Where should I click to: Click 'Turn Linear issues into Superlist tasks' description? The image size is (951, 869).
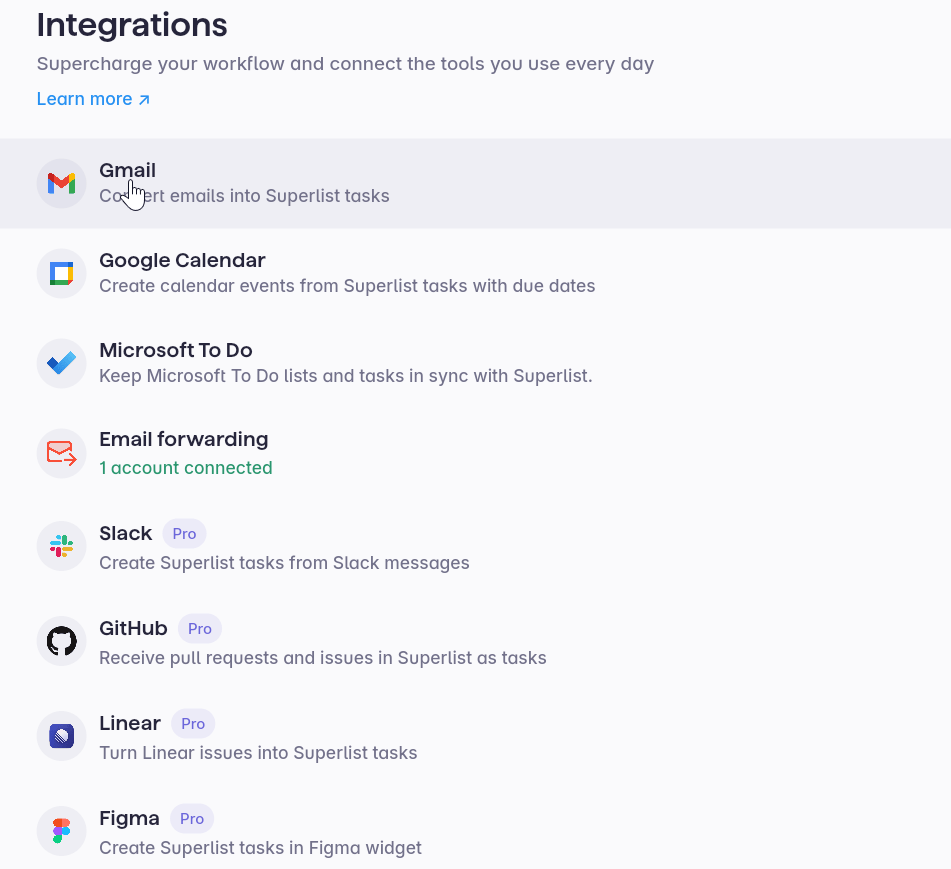[258, 753]
